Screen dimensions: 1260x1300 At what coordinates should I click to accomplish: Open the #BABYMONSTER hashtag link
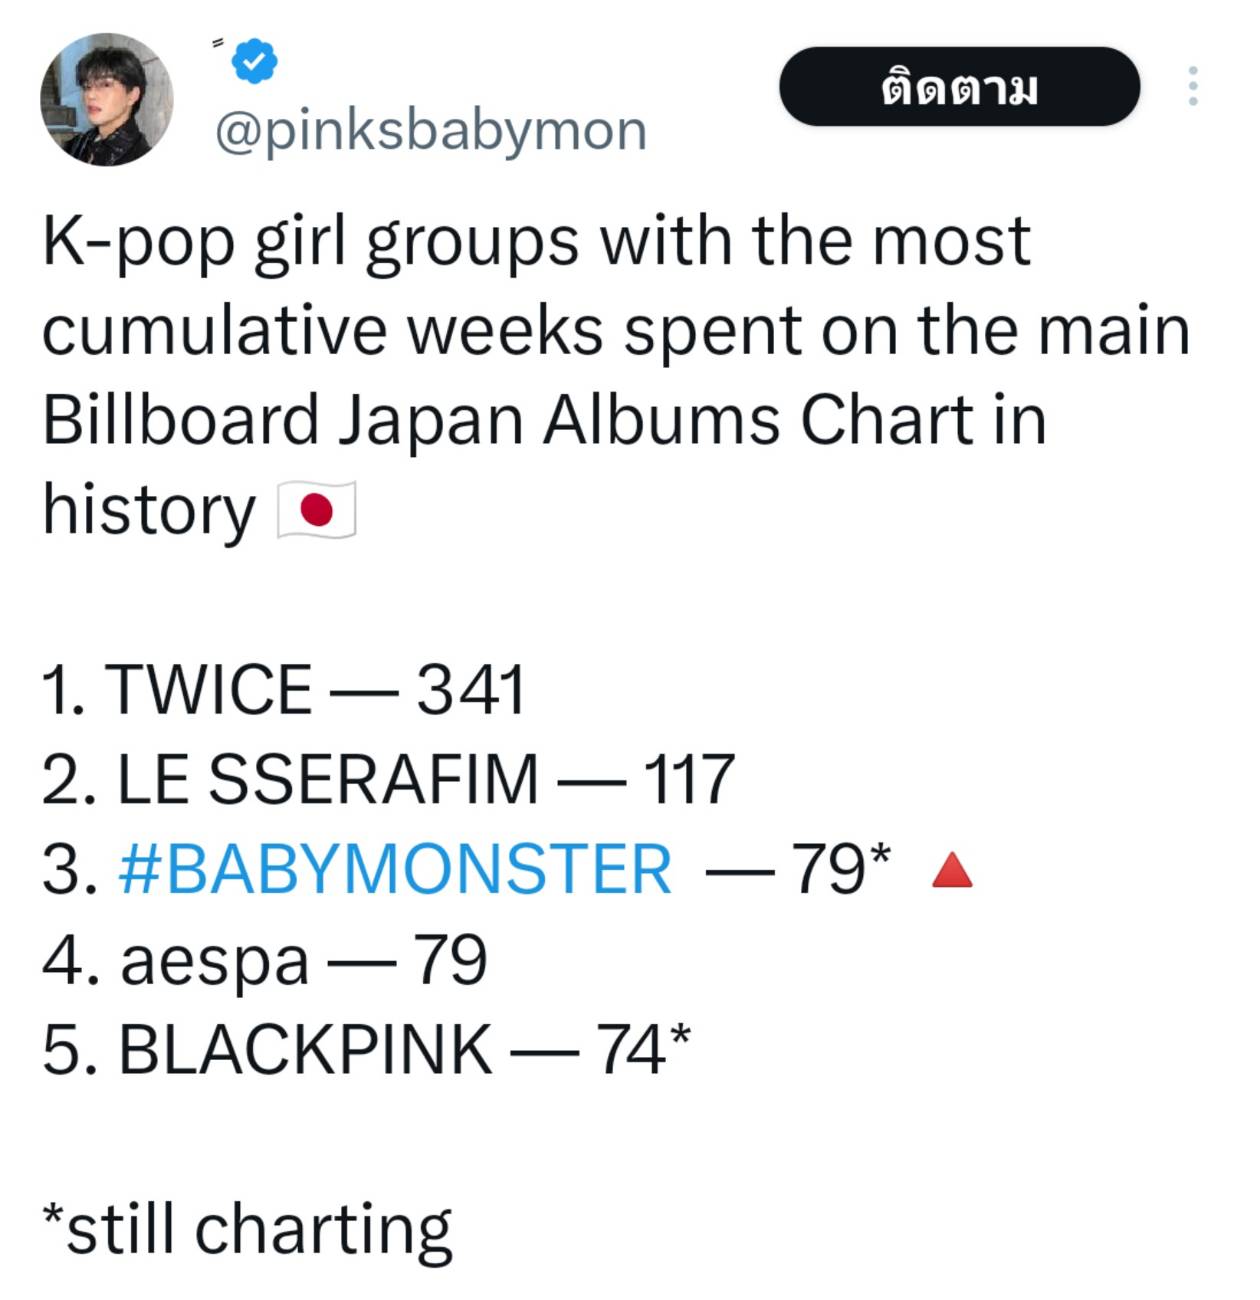(395, 869)
